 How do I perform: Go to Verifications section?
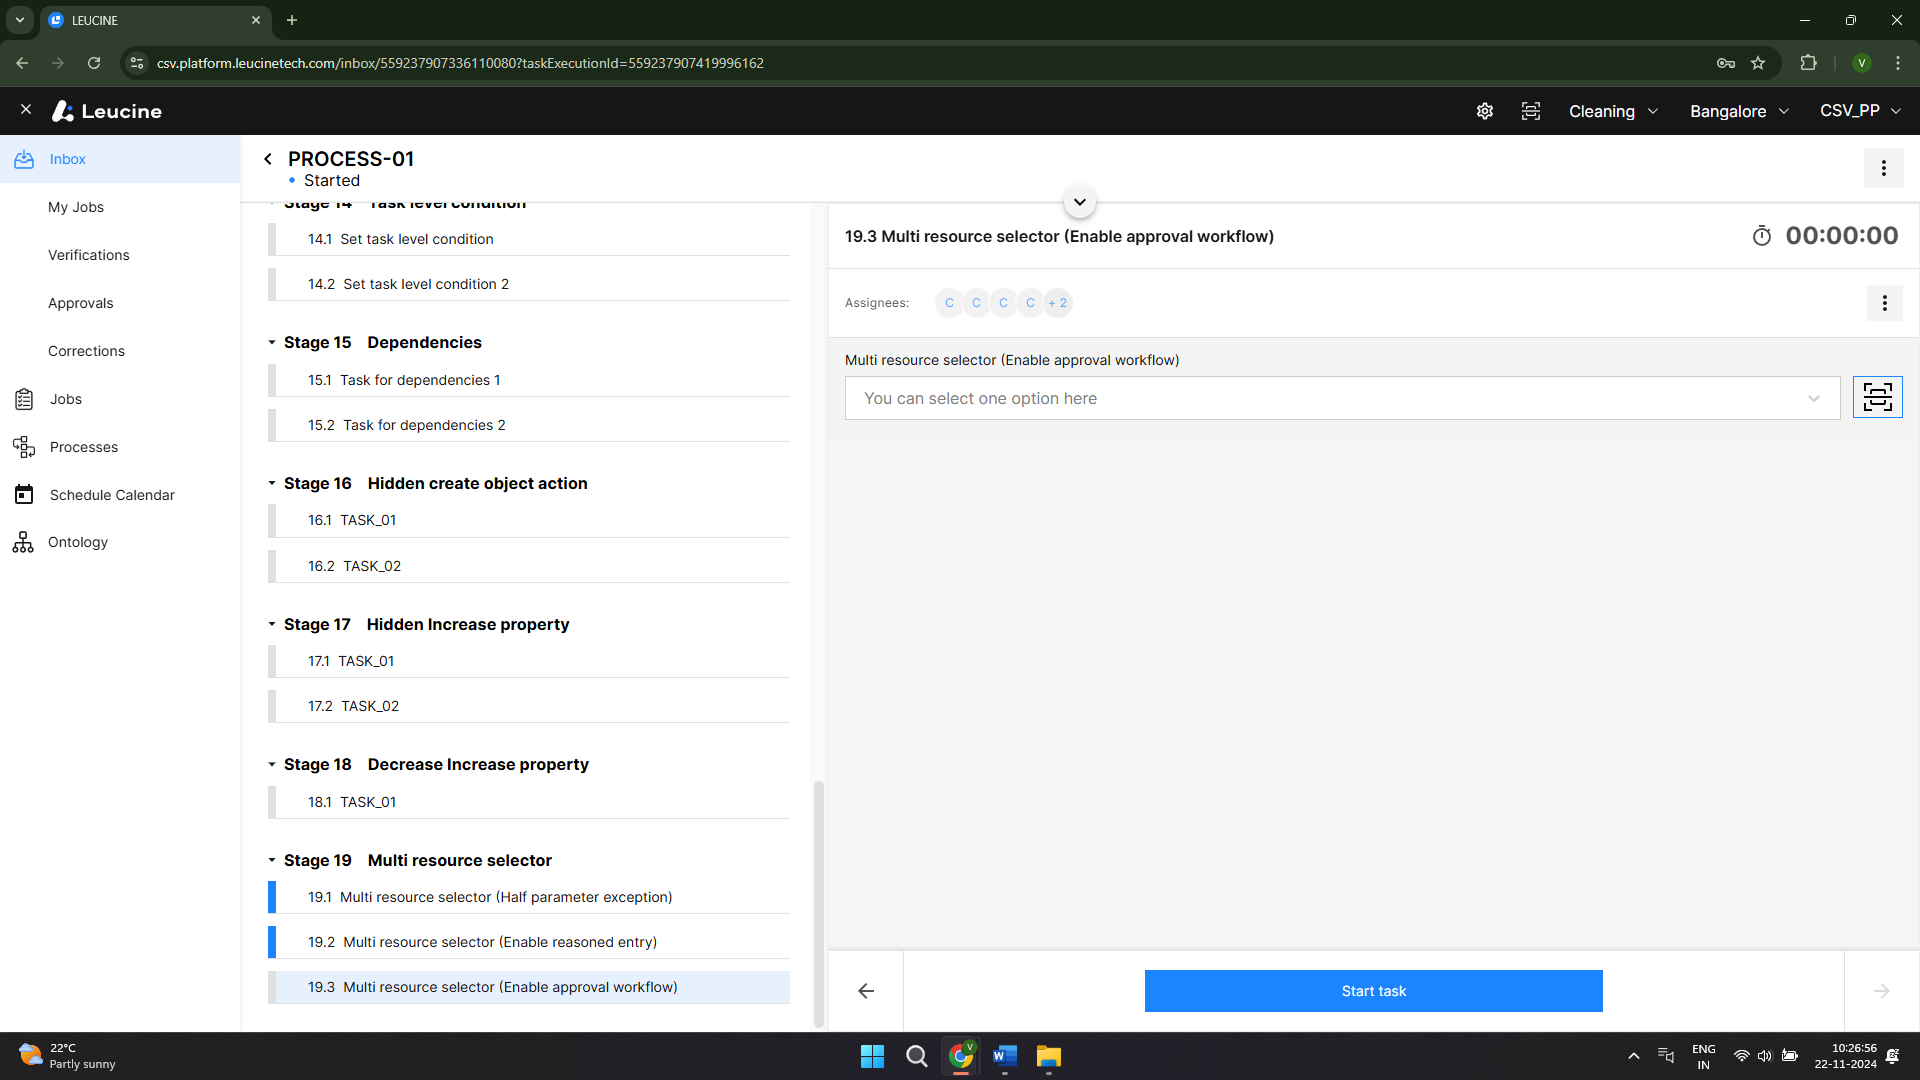point(89,255)
